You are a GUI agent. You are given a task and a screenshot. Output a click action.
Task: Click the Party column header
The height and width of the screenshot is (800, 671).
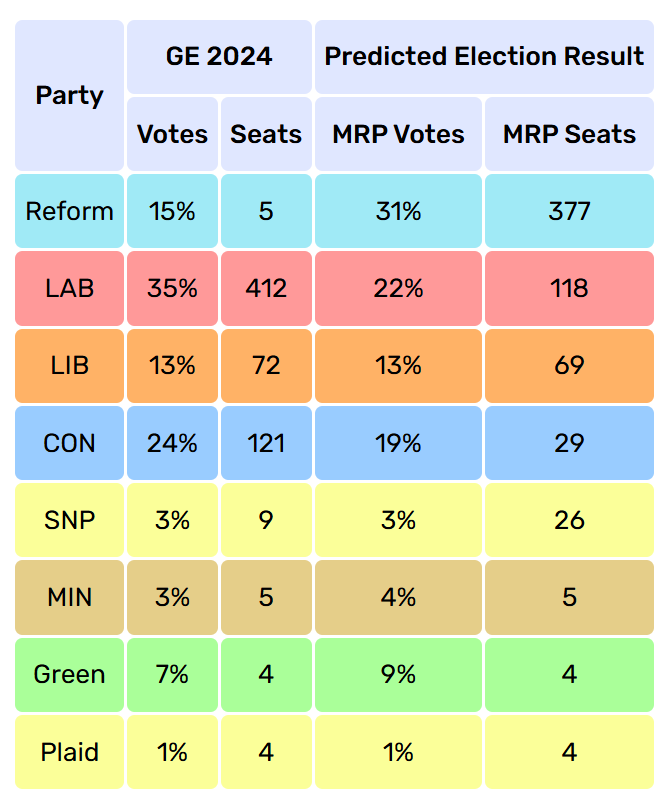pos(70,96)
